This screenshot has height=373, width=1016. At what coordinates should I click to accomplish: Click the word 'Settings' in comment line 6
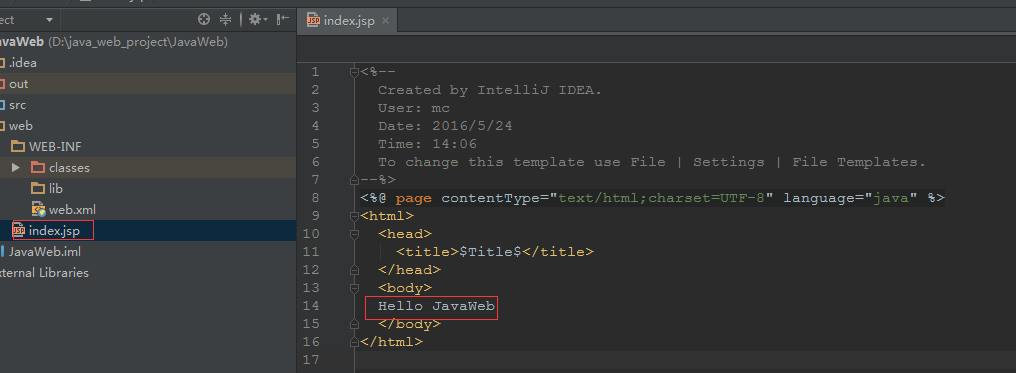pyautogui.click(x=728, y=162)
